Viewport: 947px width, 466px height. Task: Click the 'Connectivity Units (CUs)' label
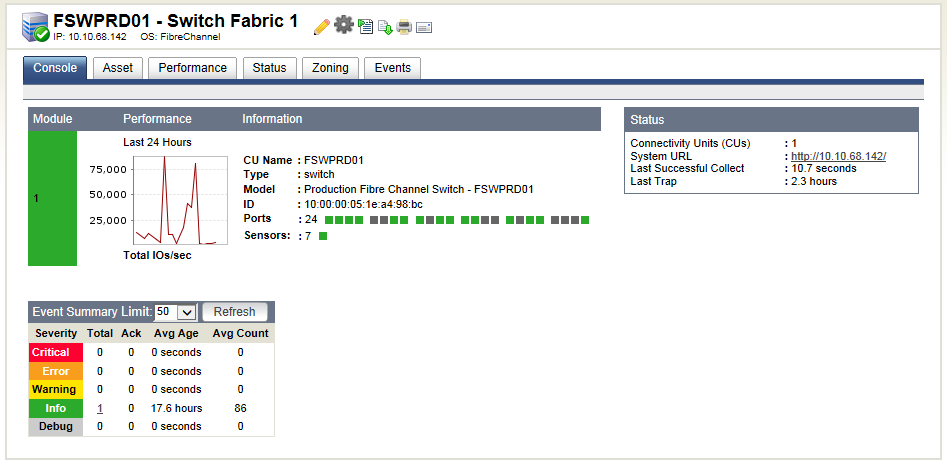coord(690,144)
